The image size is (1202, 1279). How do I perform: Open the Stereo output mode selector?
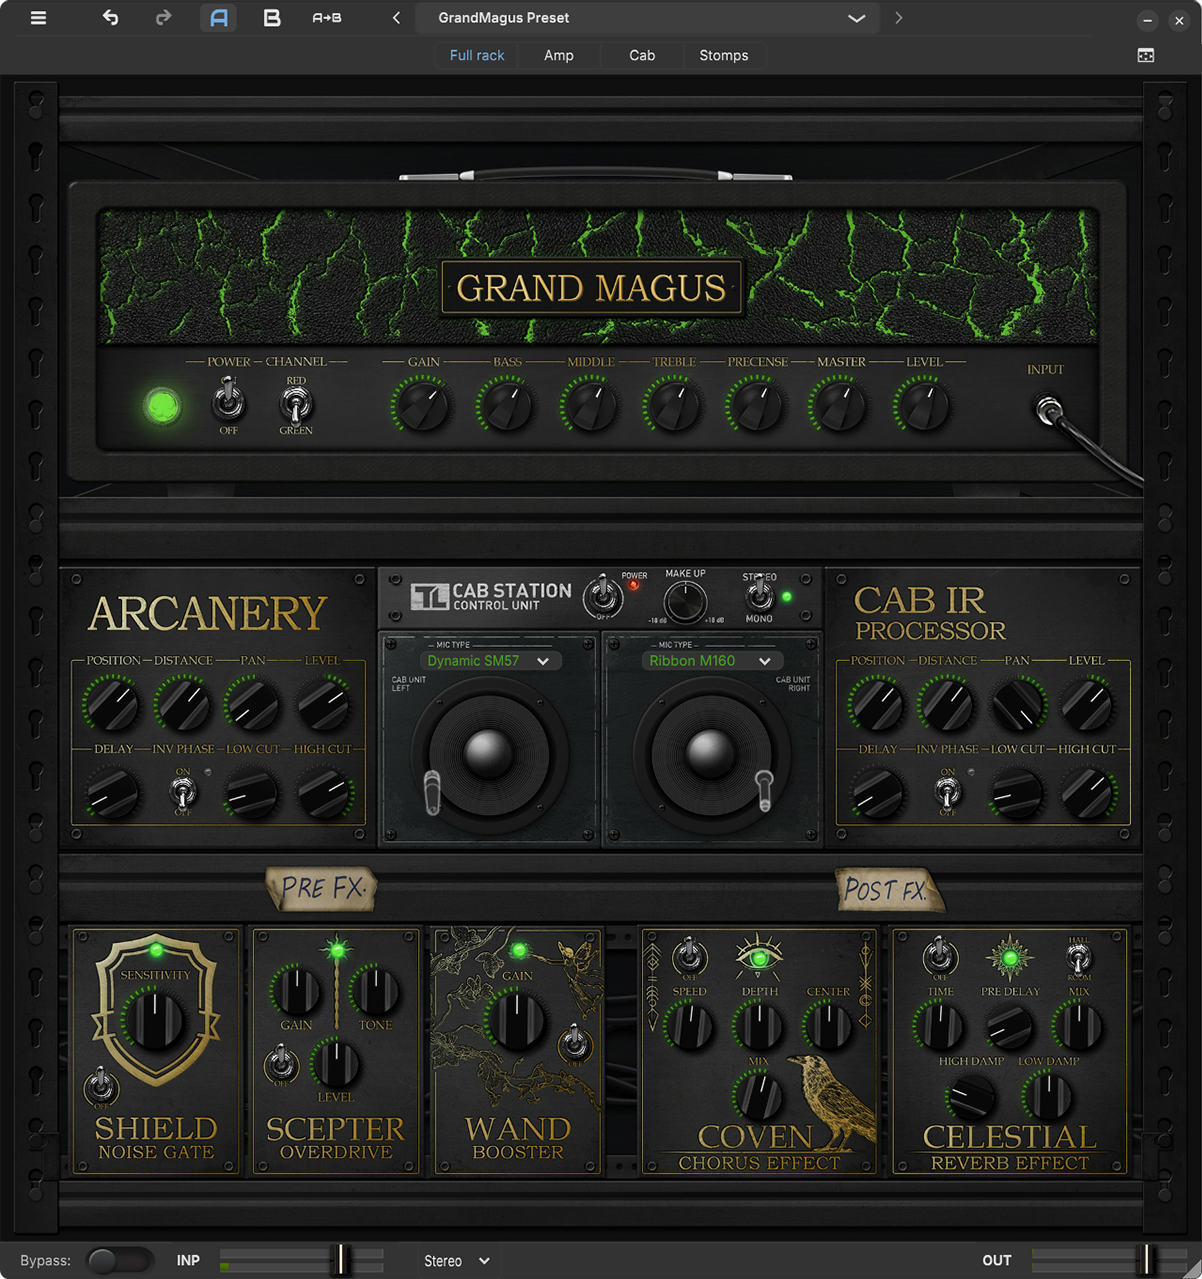pos(455,1260)
